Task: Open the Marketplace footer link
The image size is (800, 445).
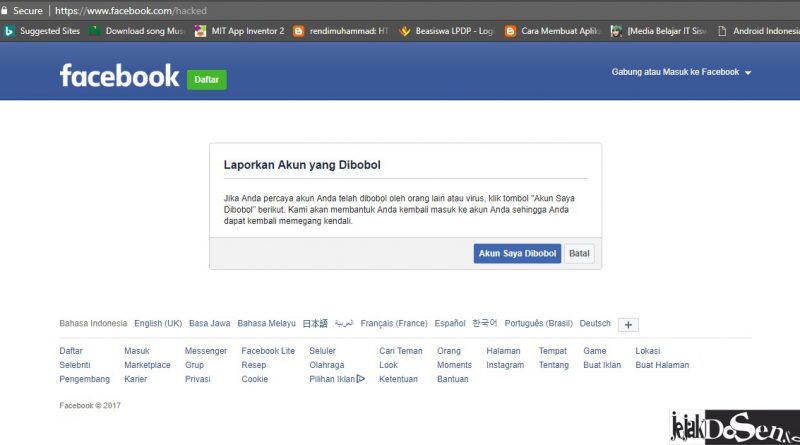Action: [x=147, y=365]
